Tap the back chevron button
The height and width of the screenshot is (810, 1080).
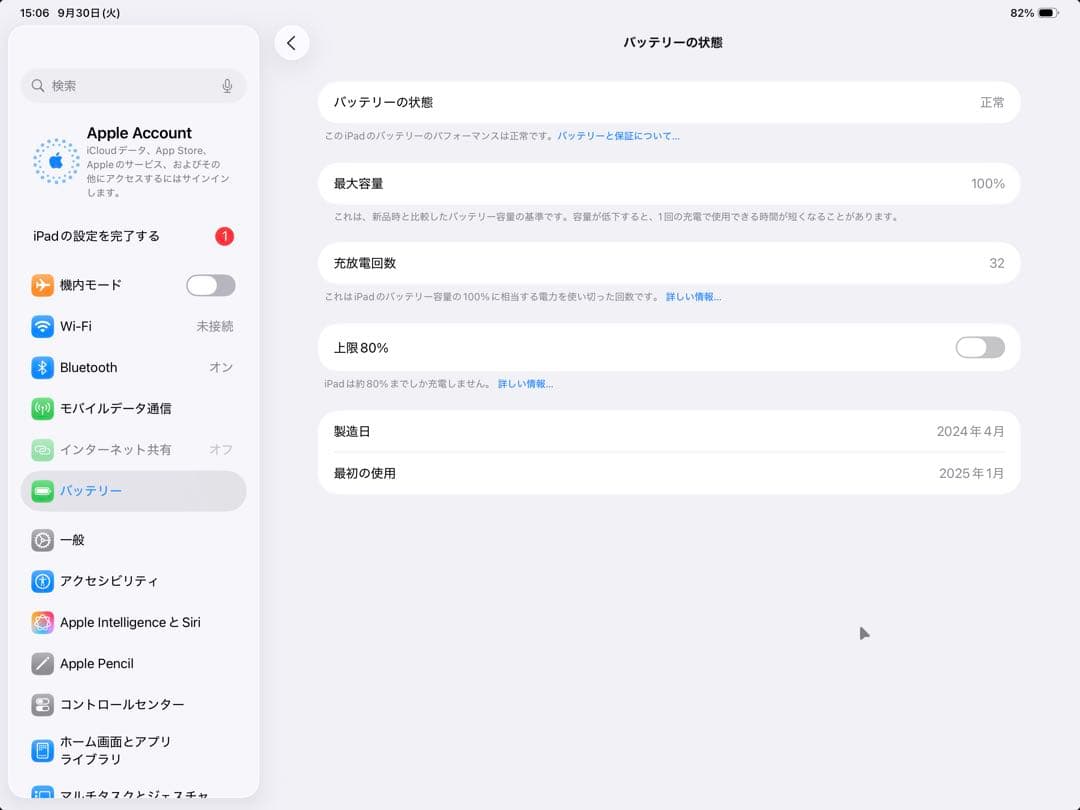pos(292,43)
